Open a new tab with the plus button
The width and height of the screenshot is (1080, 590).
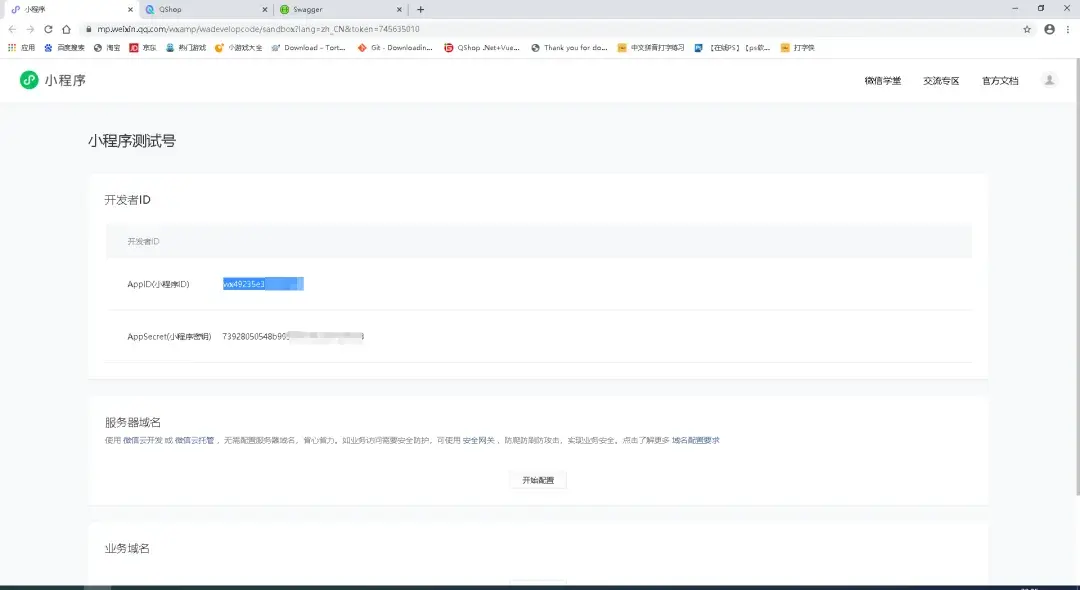[x=420, y=9]
